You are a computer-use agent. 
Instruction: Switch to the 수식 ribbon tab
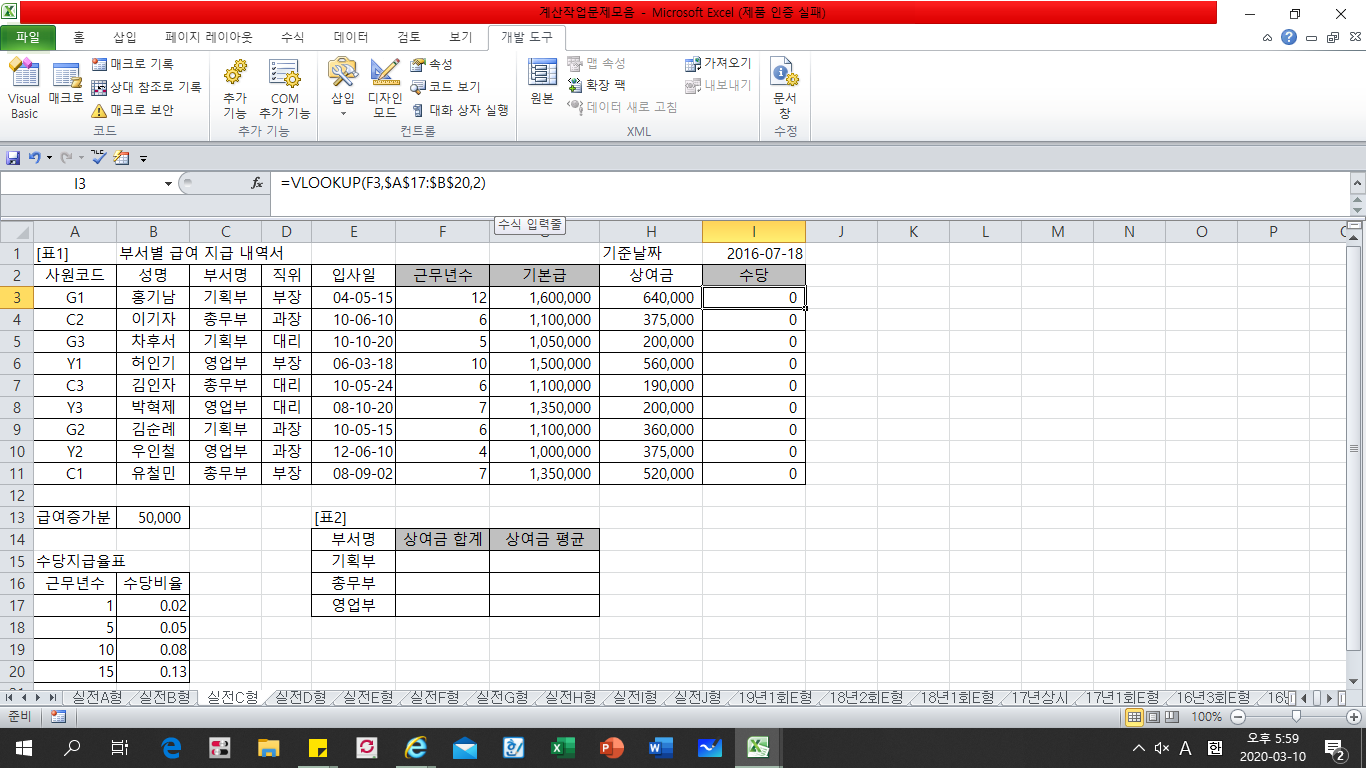pyautogui.click(x=292, y=37)
